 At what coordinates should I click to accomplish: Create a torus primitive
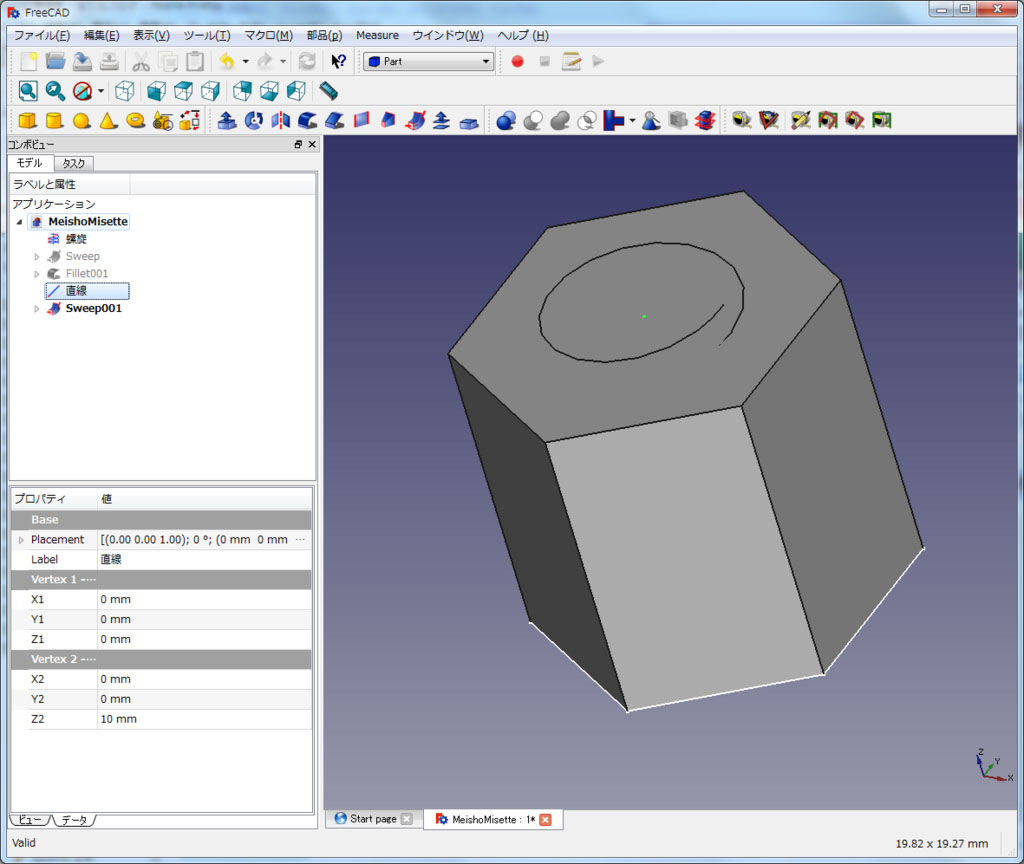(x=135, y=120)
